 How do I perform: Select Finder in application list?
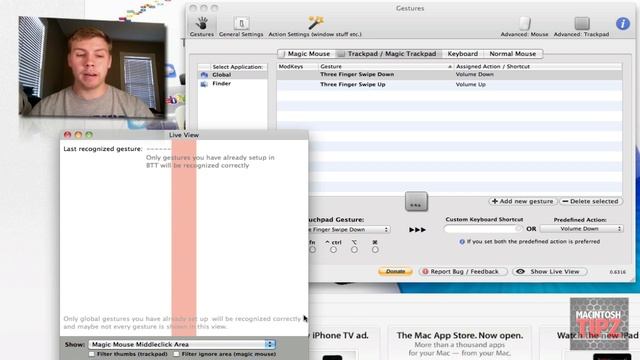pos(232,84)
